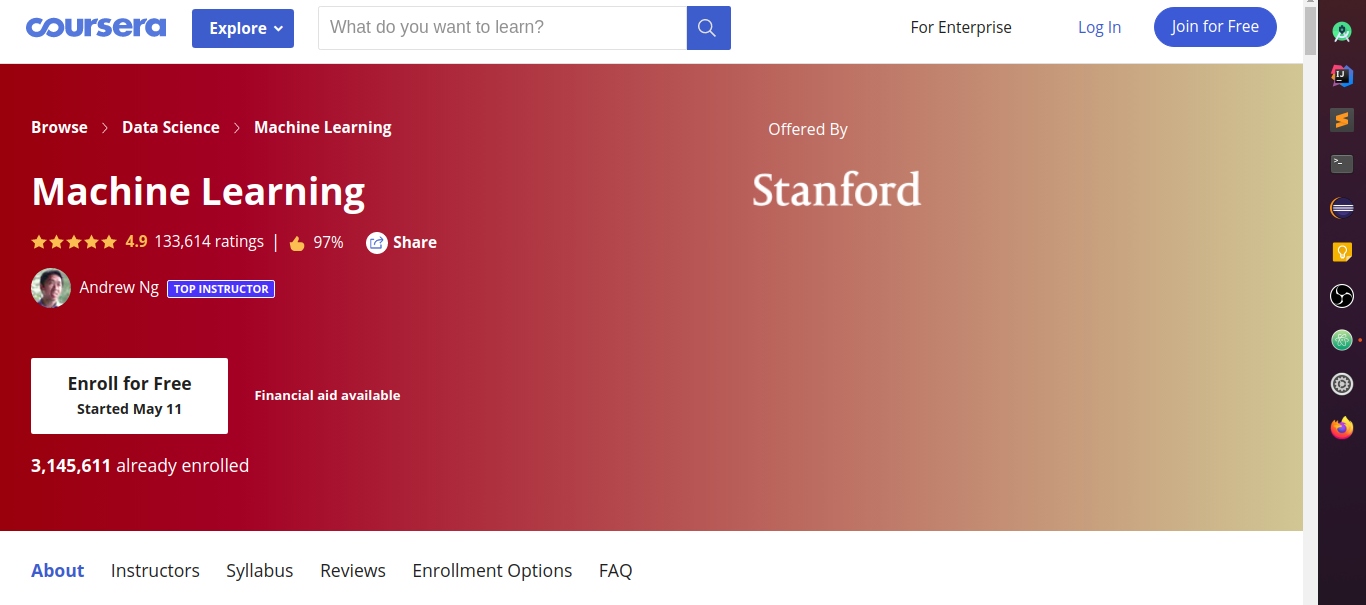Screen dimensions: 1366x605
Task: Click the search magnifier icon button
Action: 708,28
